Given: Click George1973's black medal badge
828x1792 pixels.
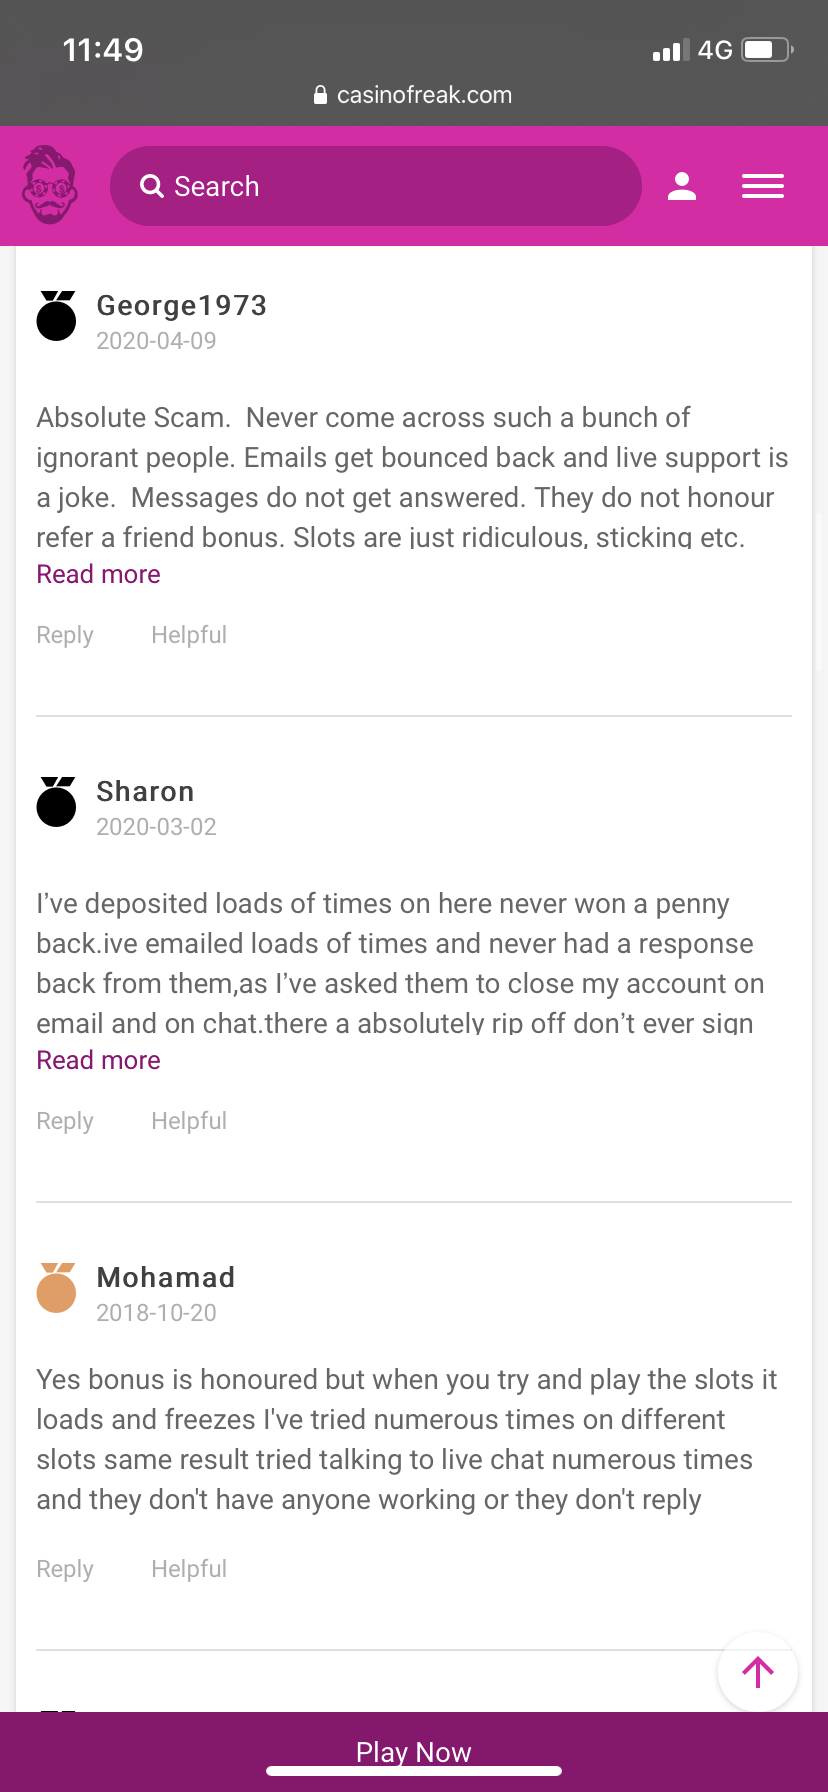Looking at the screenshot, I should (57, 316).
